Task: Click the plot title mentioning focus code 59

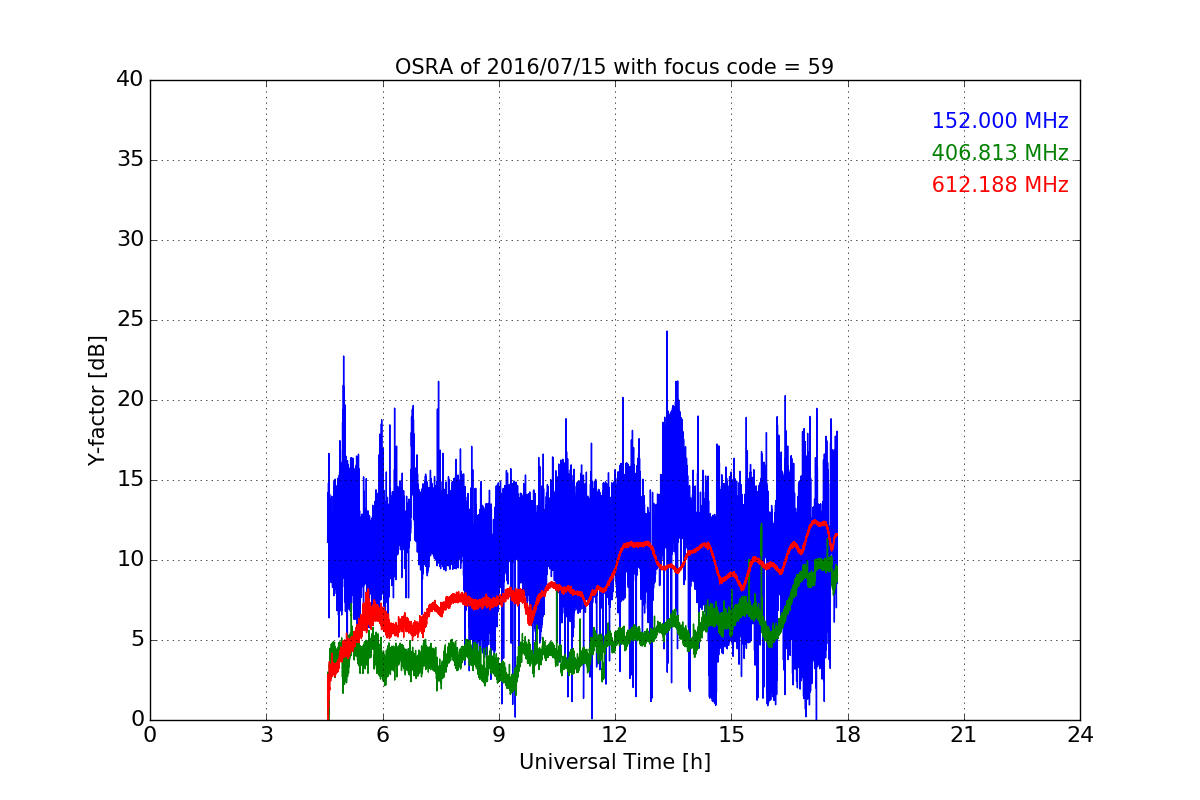Action: (614, 67)
